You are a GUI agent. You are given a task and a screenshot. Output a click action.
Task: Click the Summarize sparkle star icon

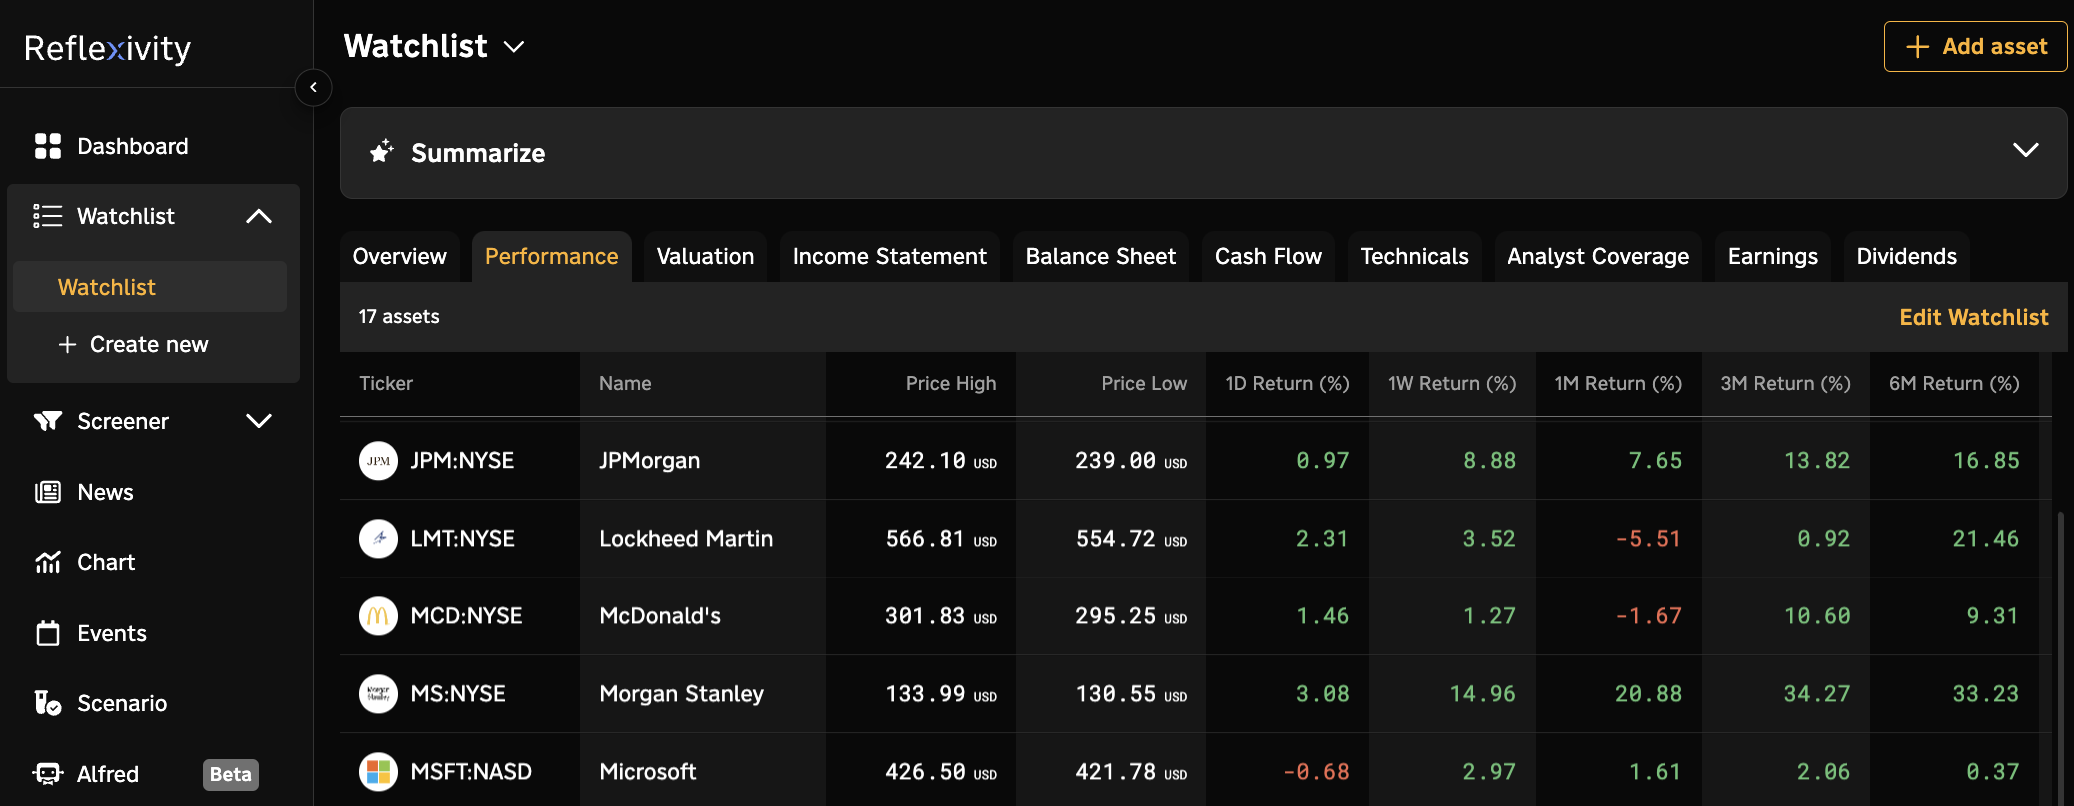[381, 152]
